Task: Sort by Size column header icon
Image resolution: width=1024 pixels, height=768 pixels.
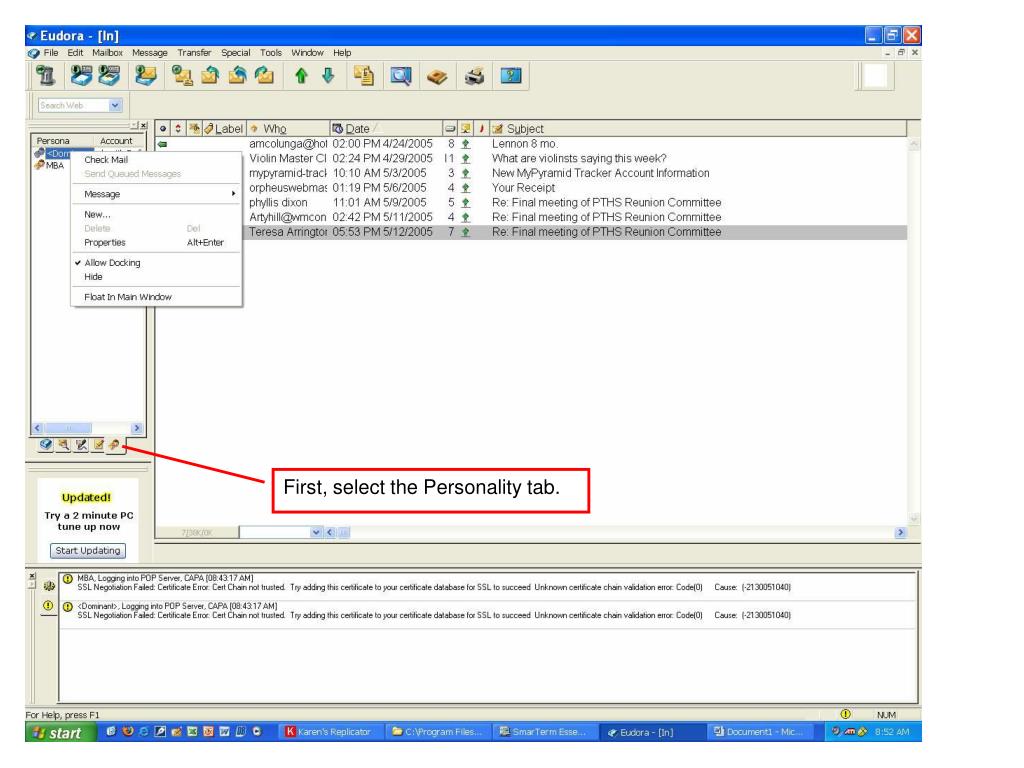Action: pyautogui.click(x=450, y=129)
